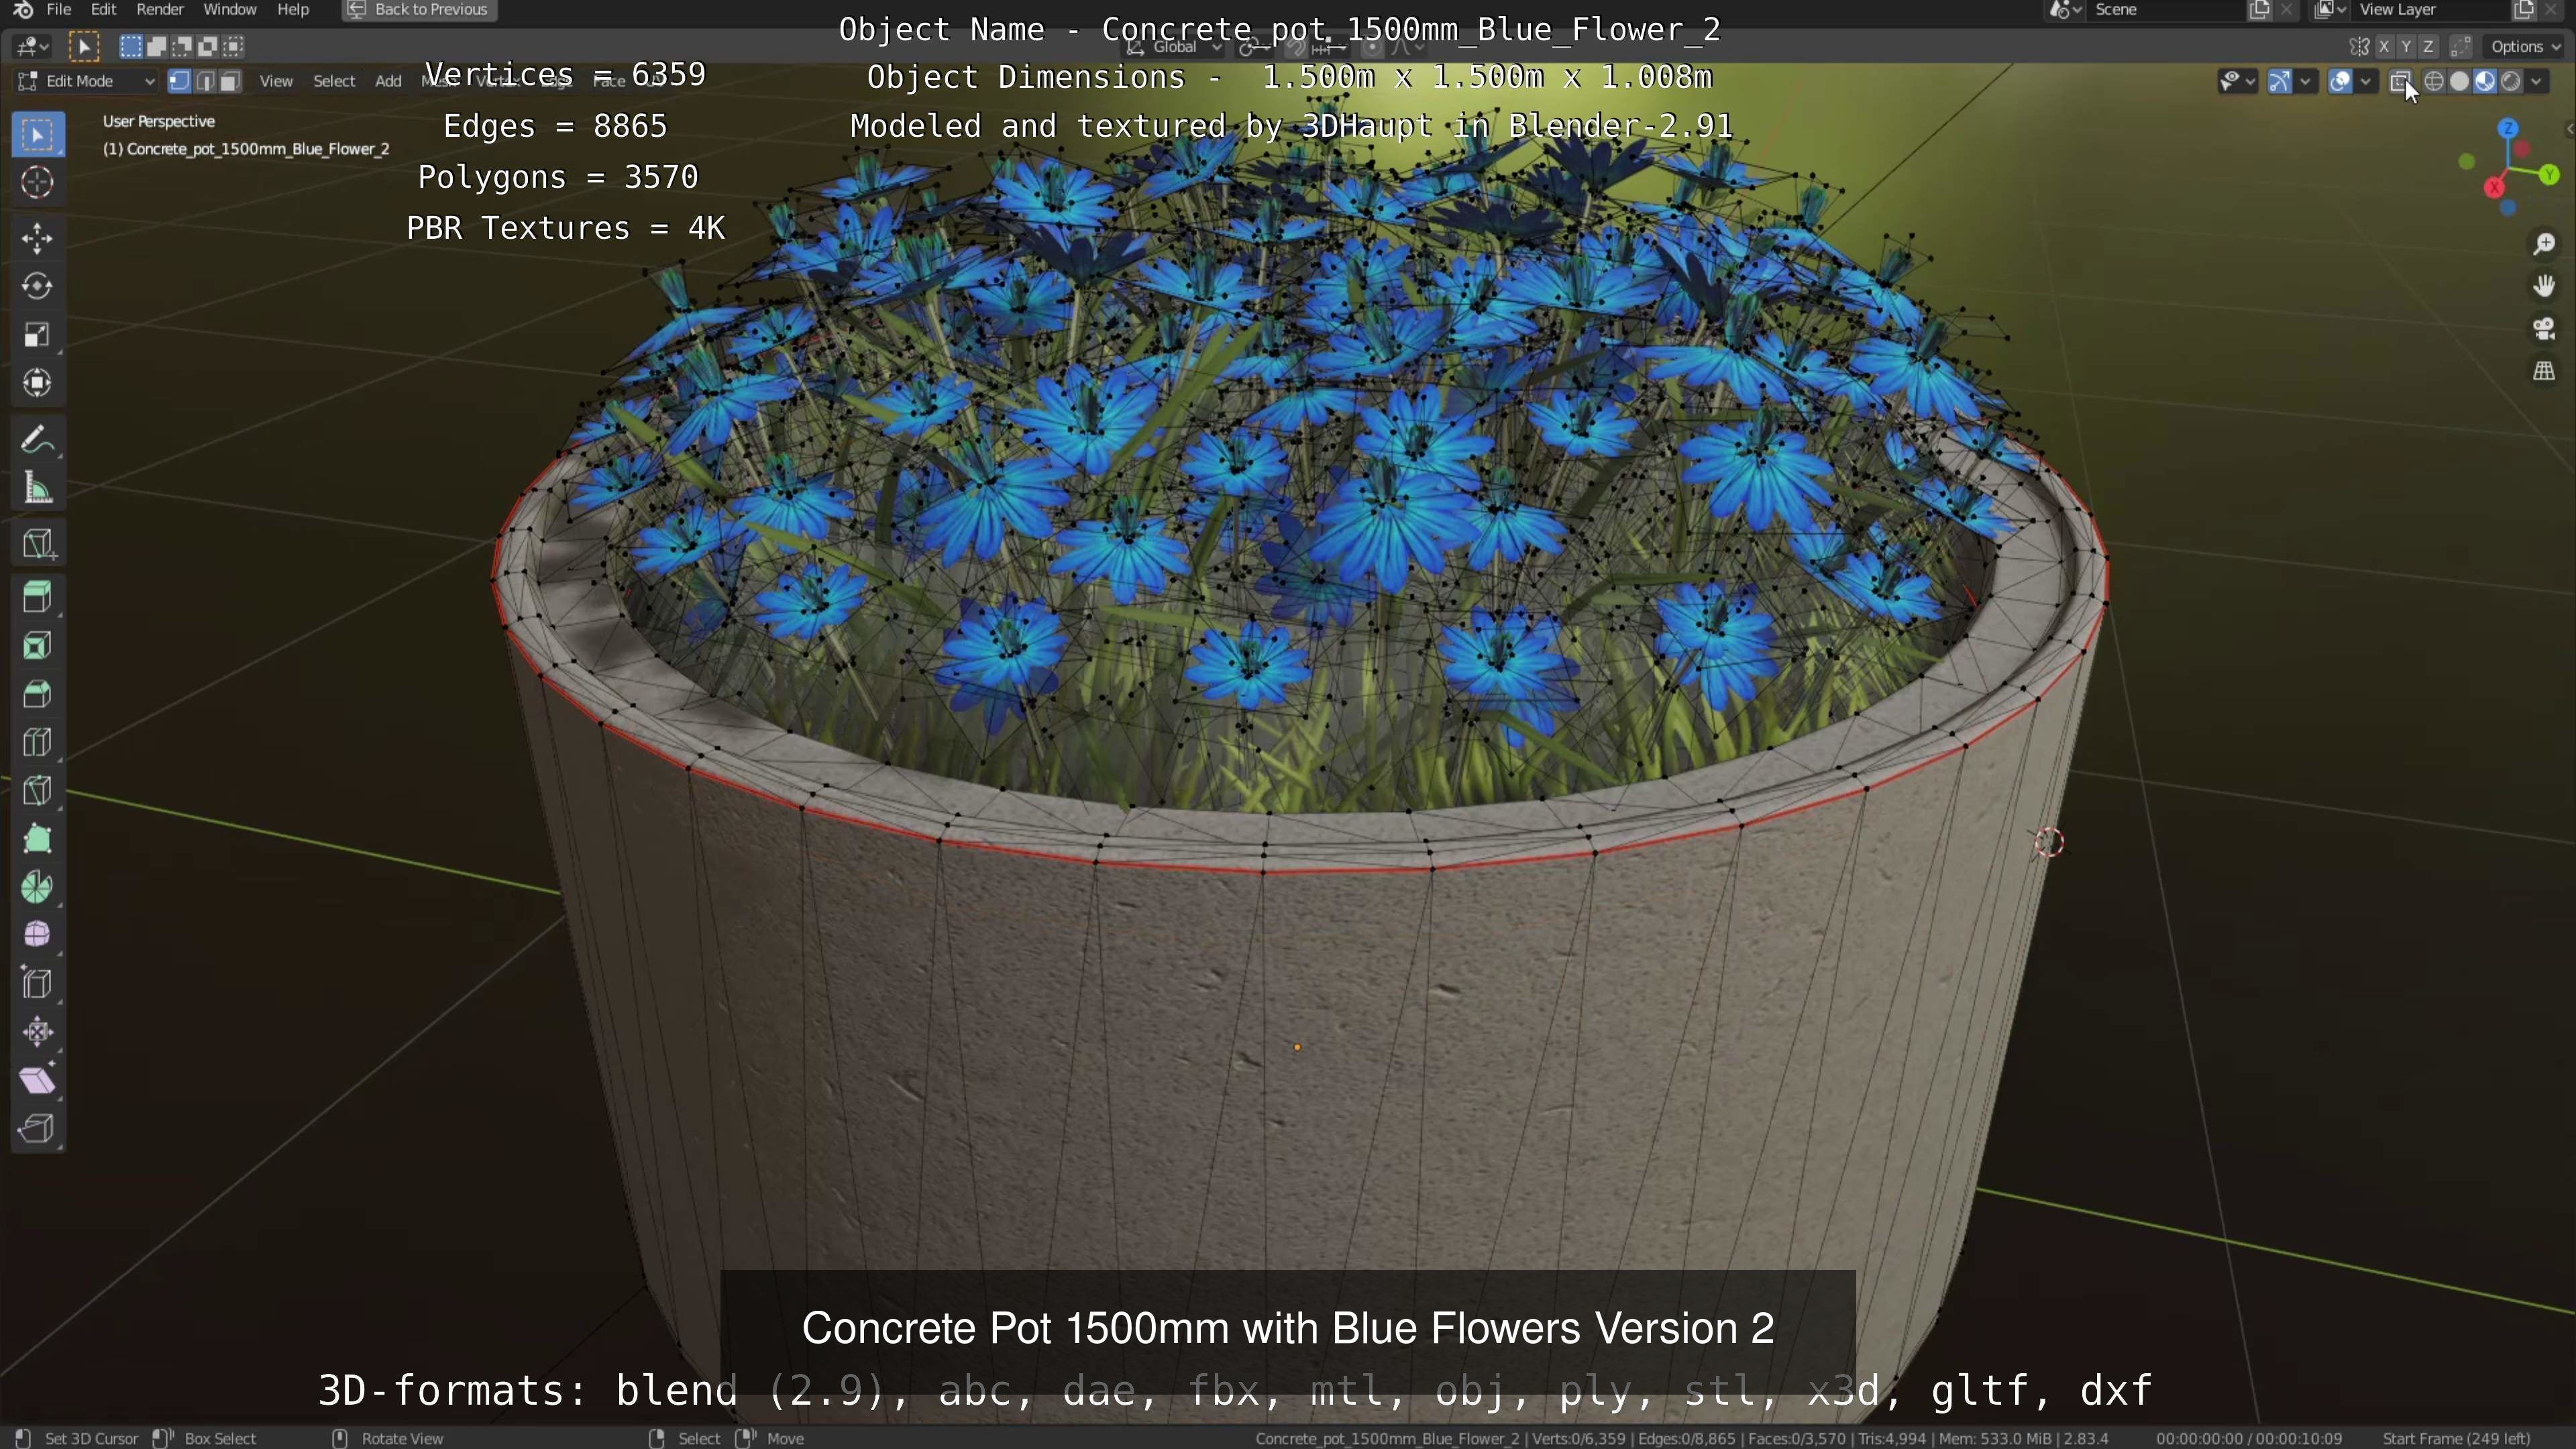Open the gizmo options dropdown arrow
The width and height of the screenshot is (2576, 1449).
click(x=2306, y=81)
